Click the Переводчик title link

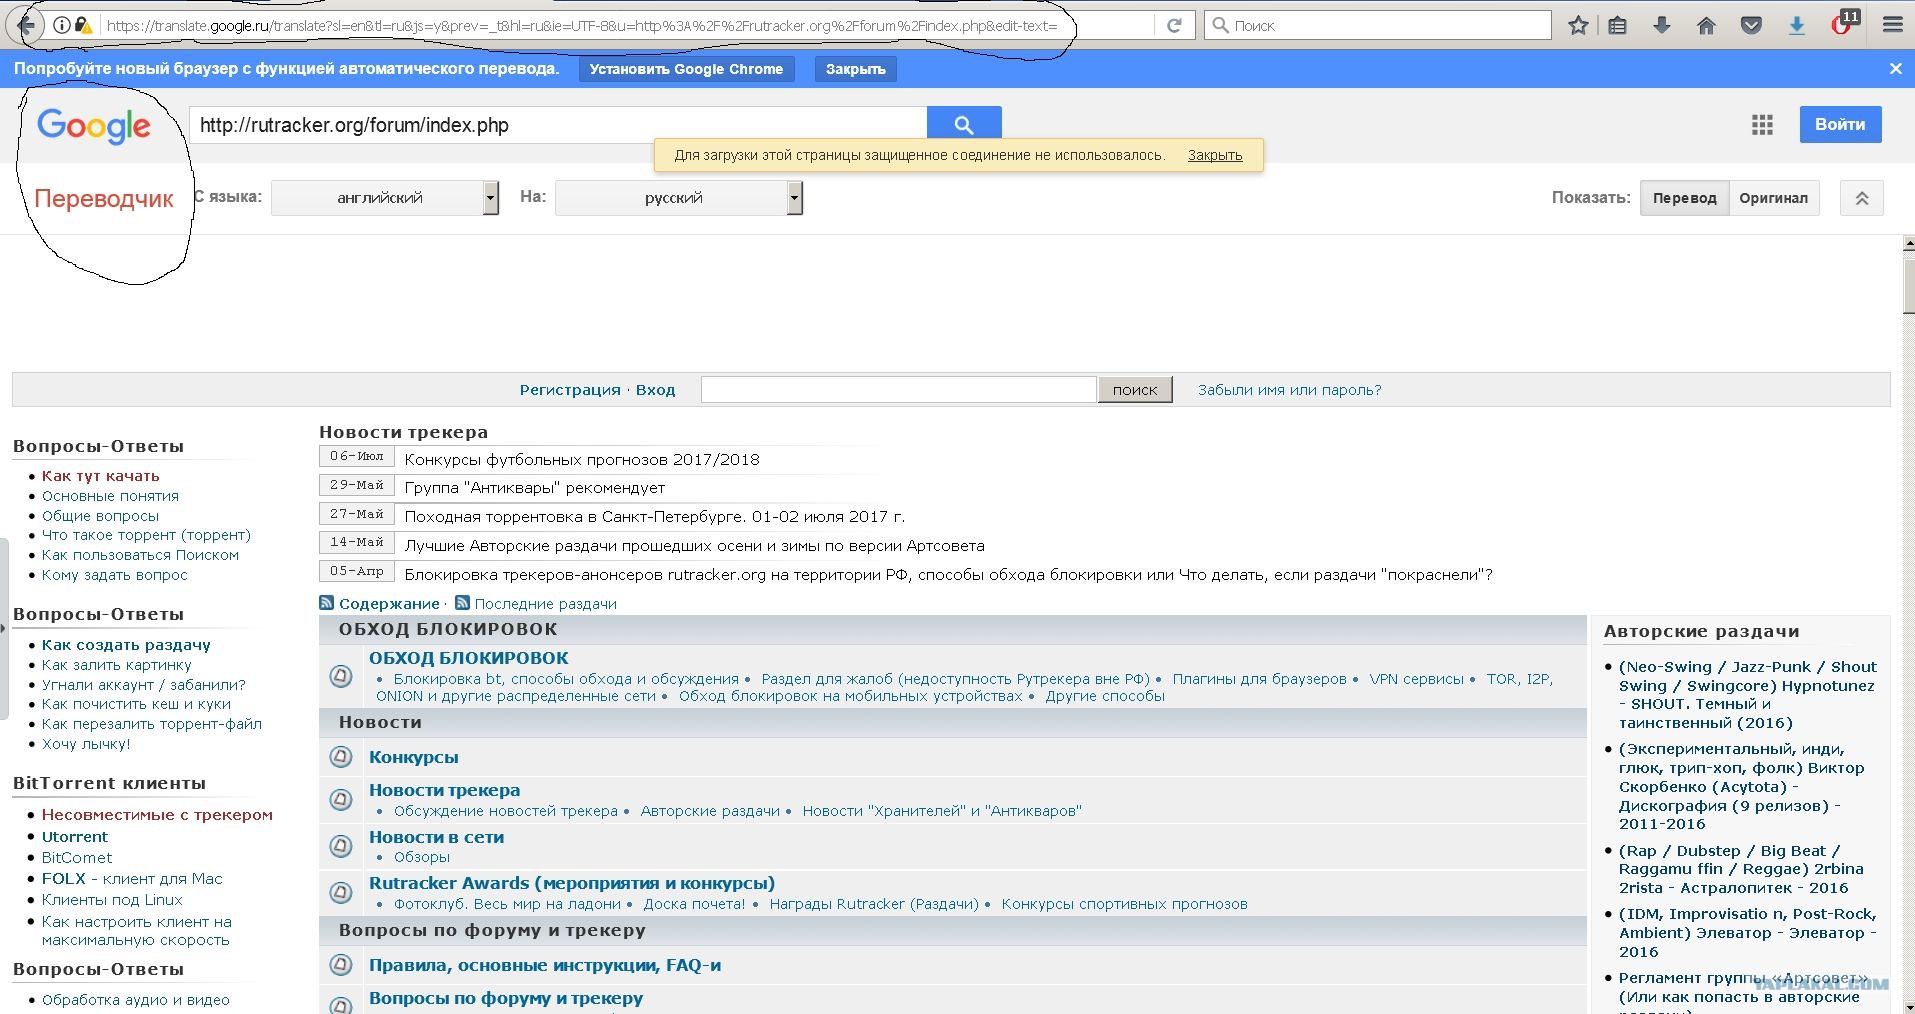point(104,198)
